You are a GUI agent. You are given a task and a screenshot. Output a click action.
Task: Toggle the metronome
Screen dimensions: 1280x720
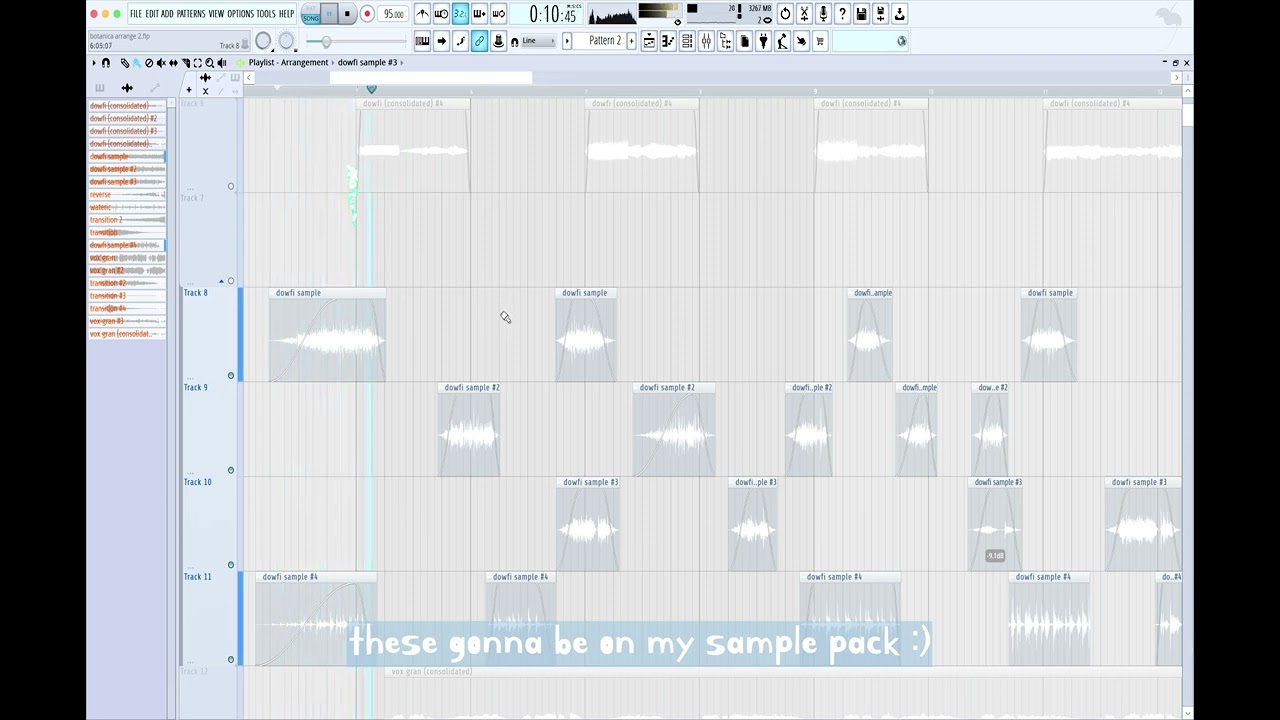pos(423,14)
